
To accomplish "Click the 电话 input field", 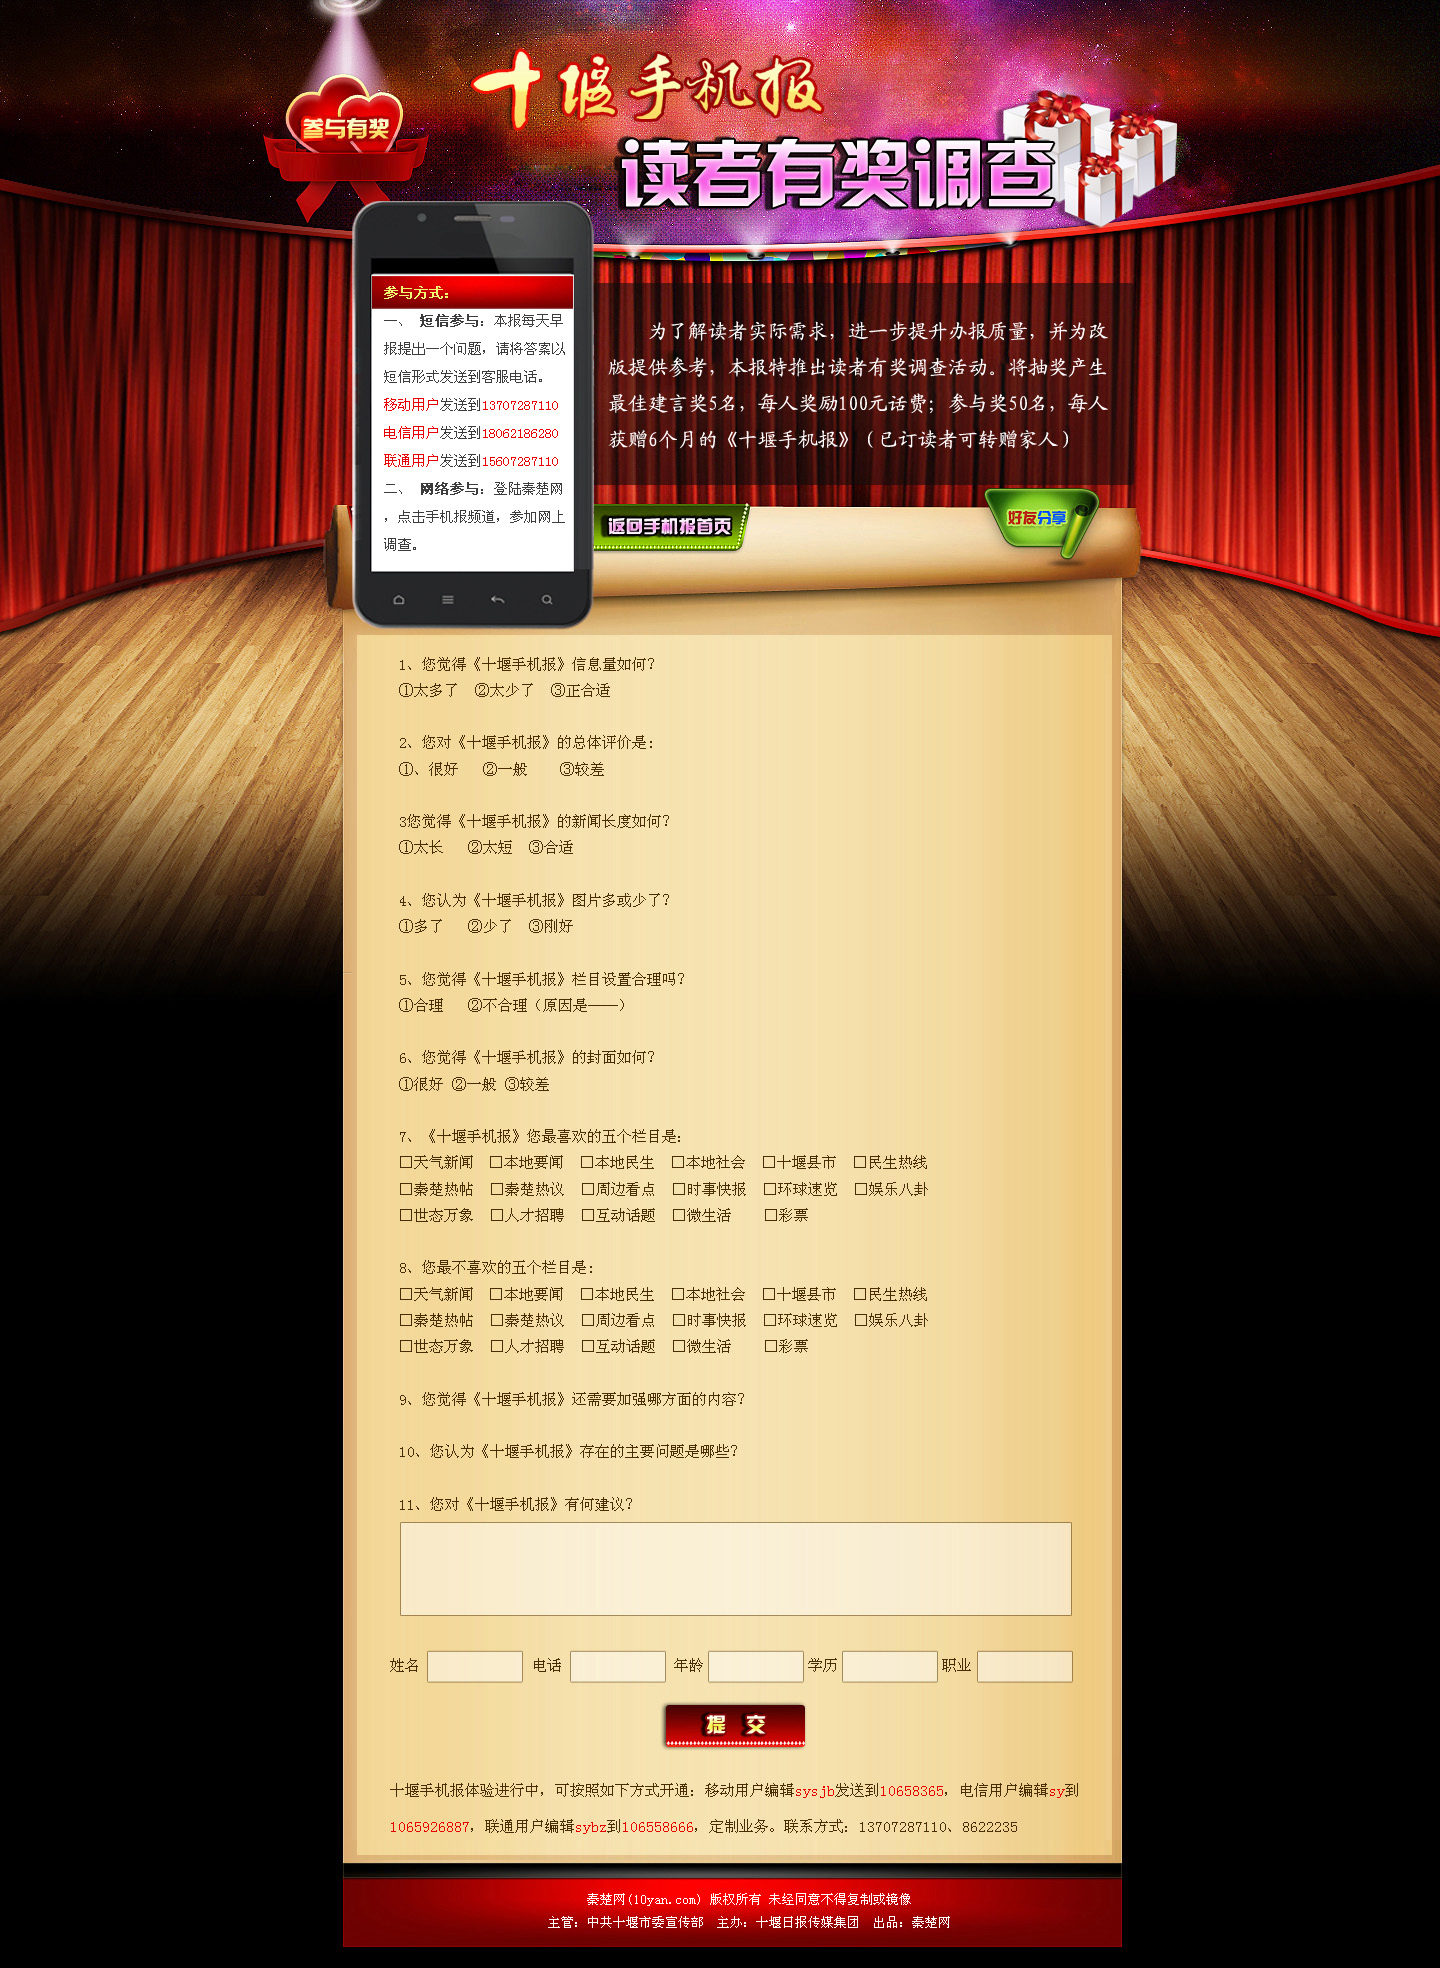I will [618, 1666].
